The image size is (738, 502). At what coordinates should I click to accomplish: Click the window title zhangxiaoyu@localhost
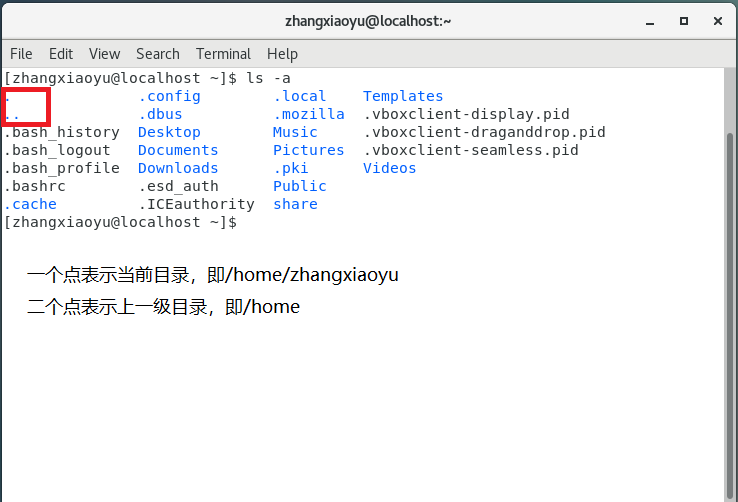[x=368, y=20]
